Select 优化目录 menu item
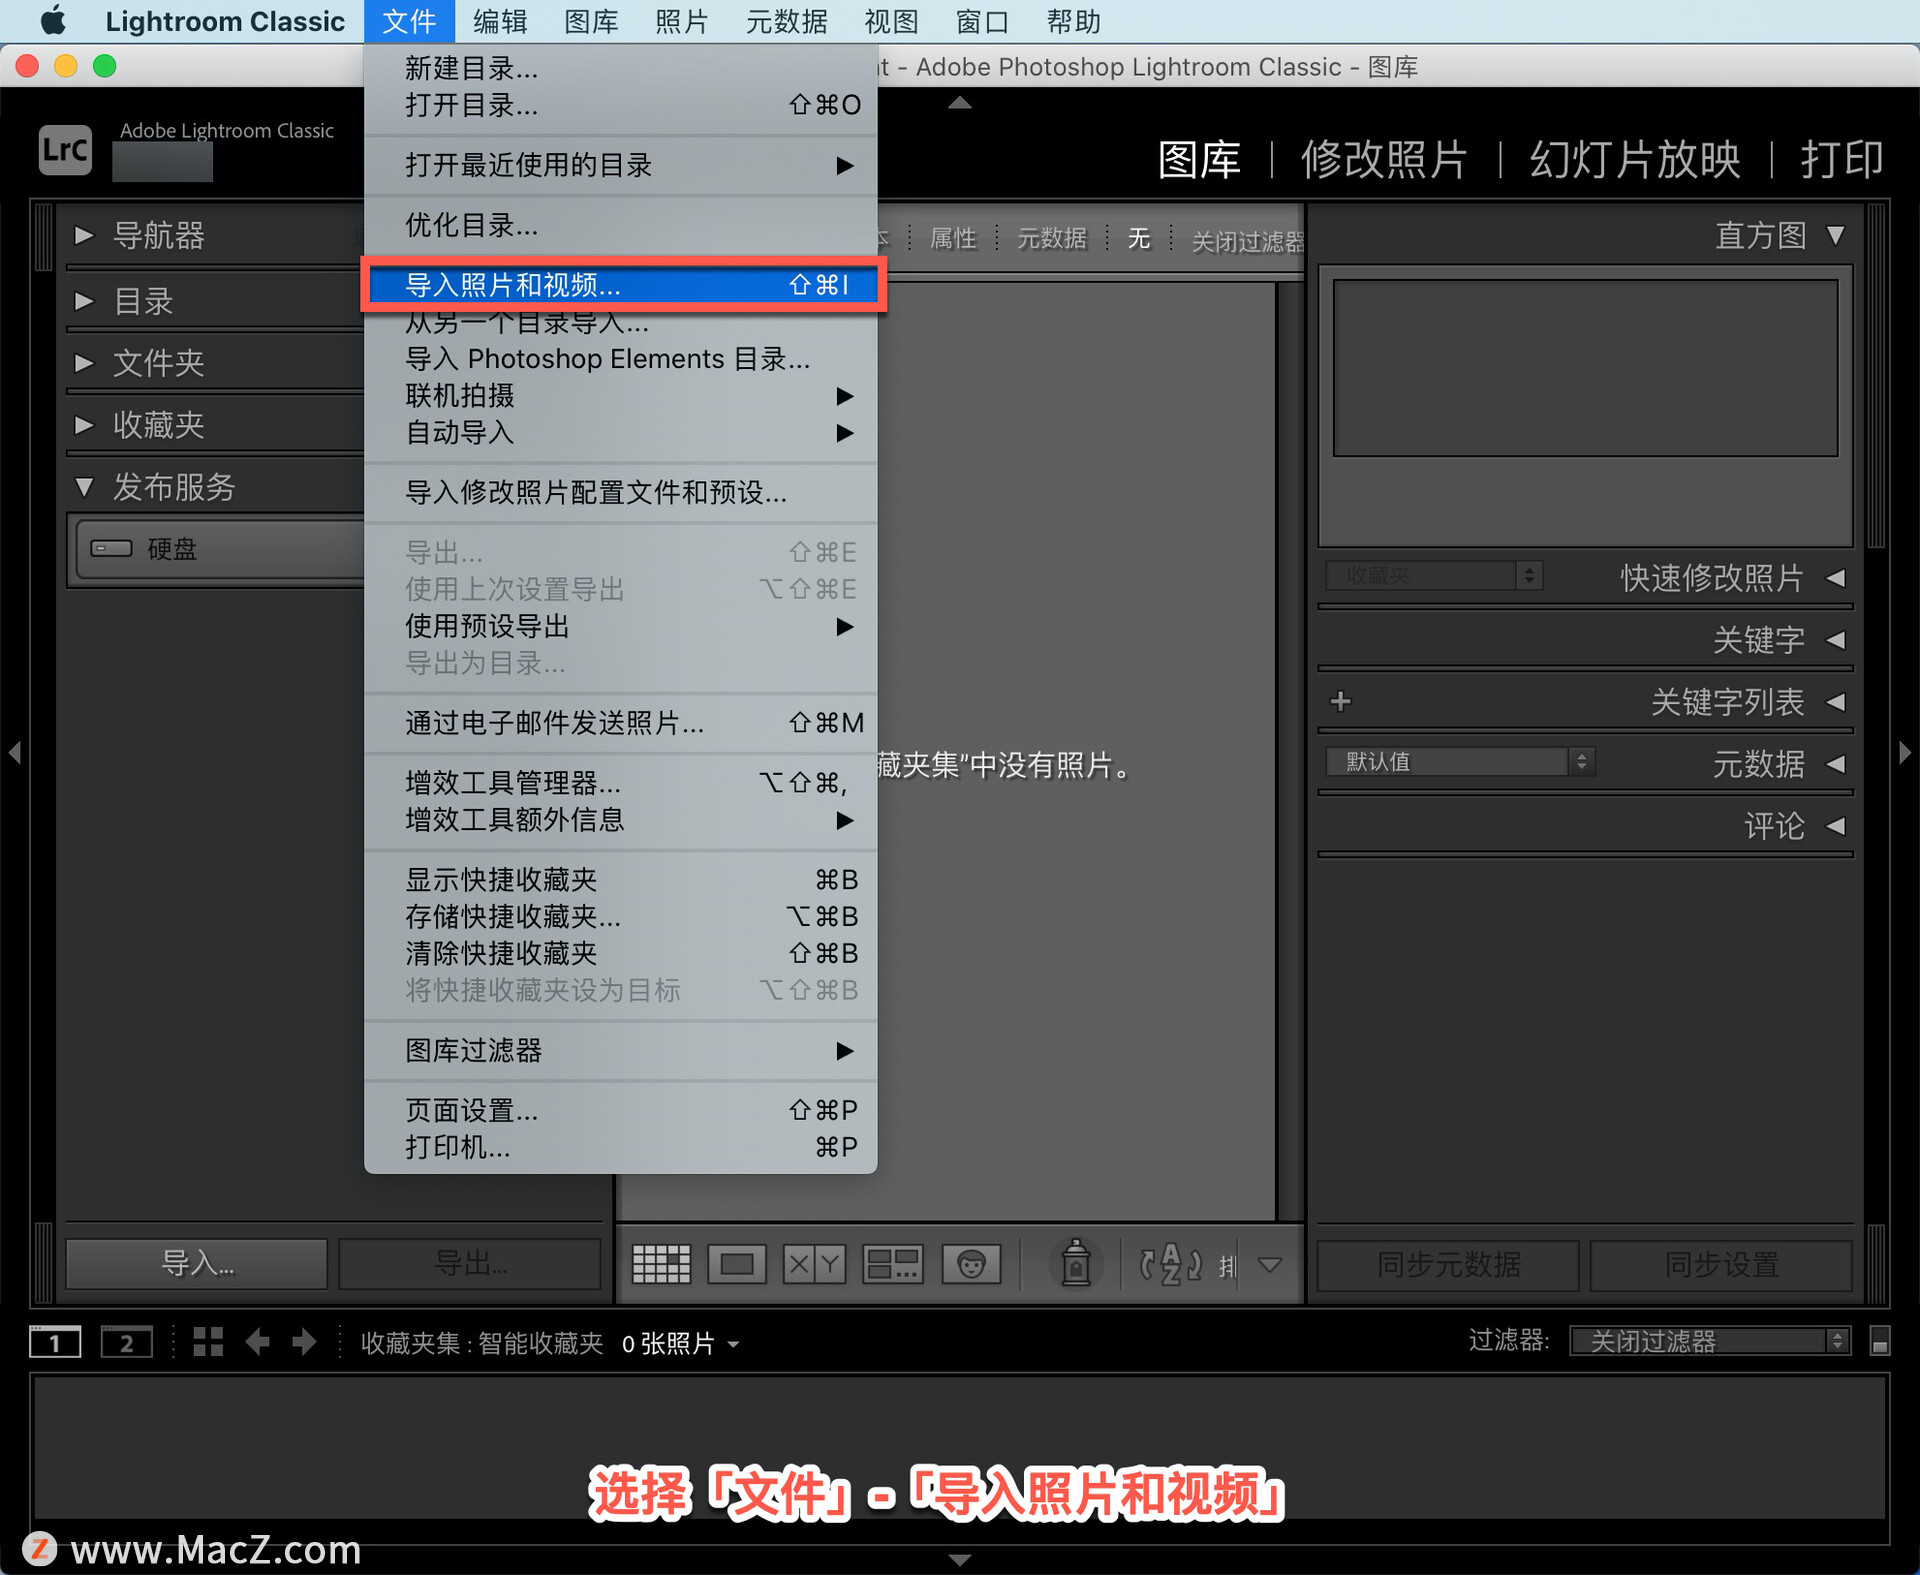The height and width of the screenshot is (1575, 1920). (621, 225)
